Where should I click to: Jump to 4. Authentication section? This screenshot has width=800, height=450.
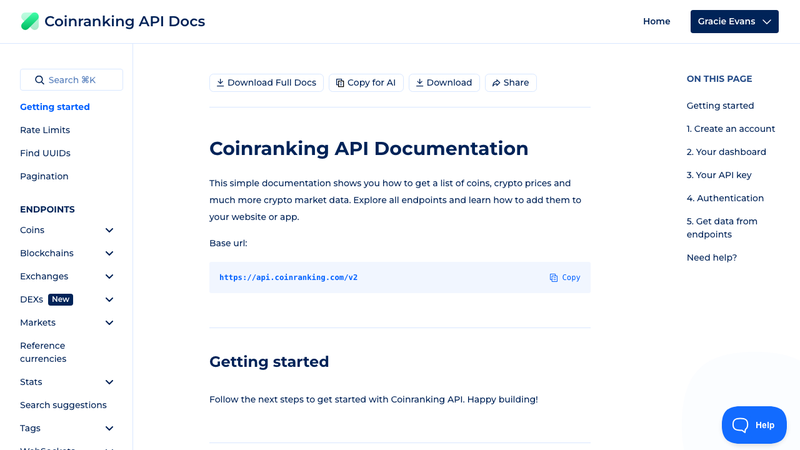725,198
